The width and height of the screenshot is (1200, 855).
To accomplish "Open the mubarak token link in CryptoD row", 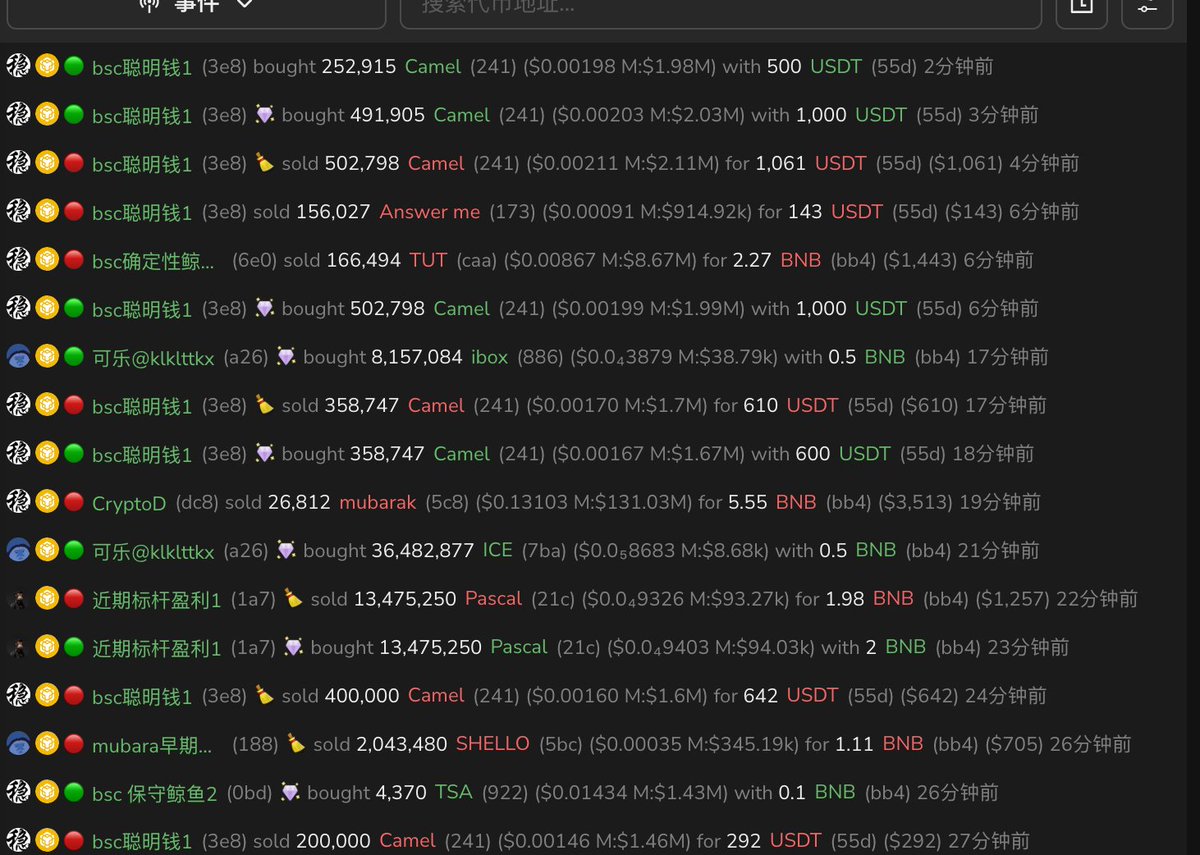I will point(377,503).
